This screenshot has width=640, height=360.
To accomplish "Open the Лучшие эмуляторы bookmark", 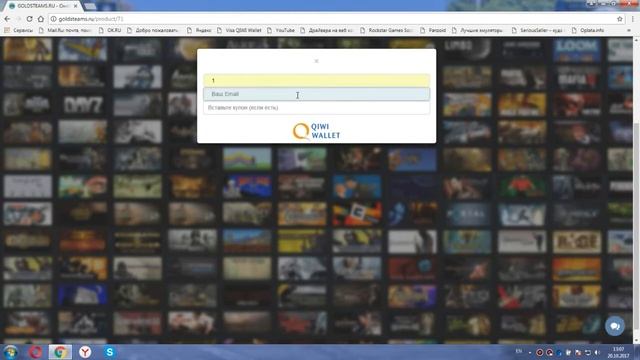I will (478, 30).
